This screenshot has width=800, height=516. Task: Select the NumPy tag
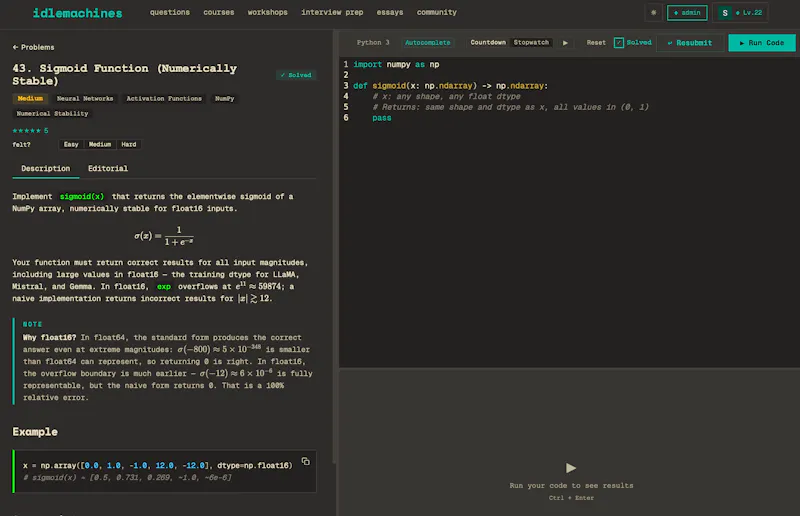224,99
